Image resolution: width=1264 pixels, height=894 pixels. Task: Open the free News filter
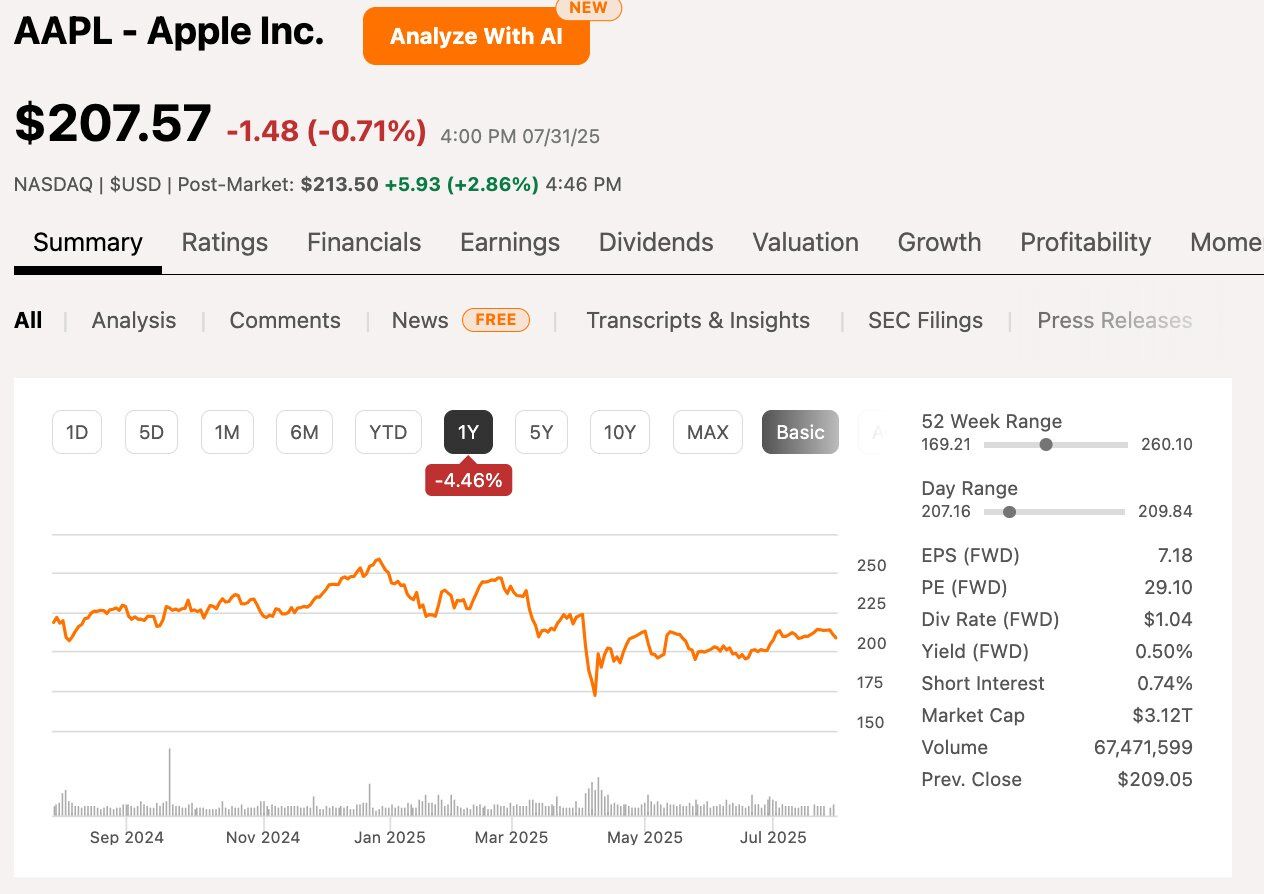pos(420,321)
